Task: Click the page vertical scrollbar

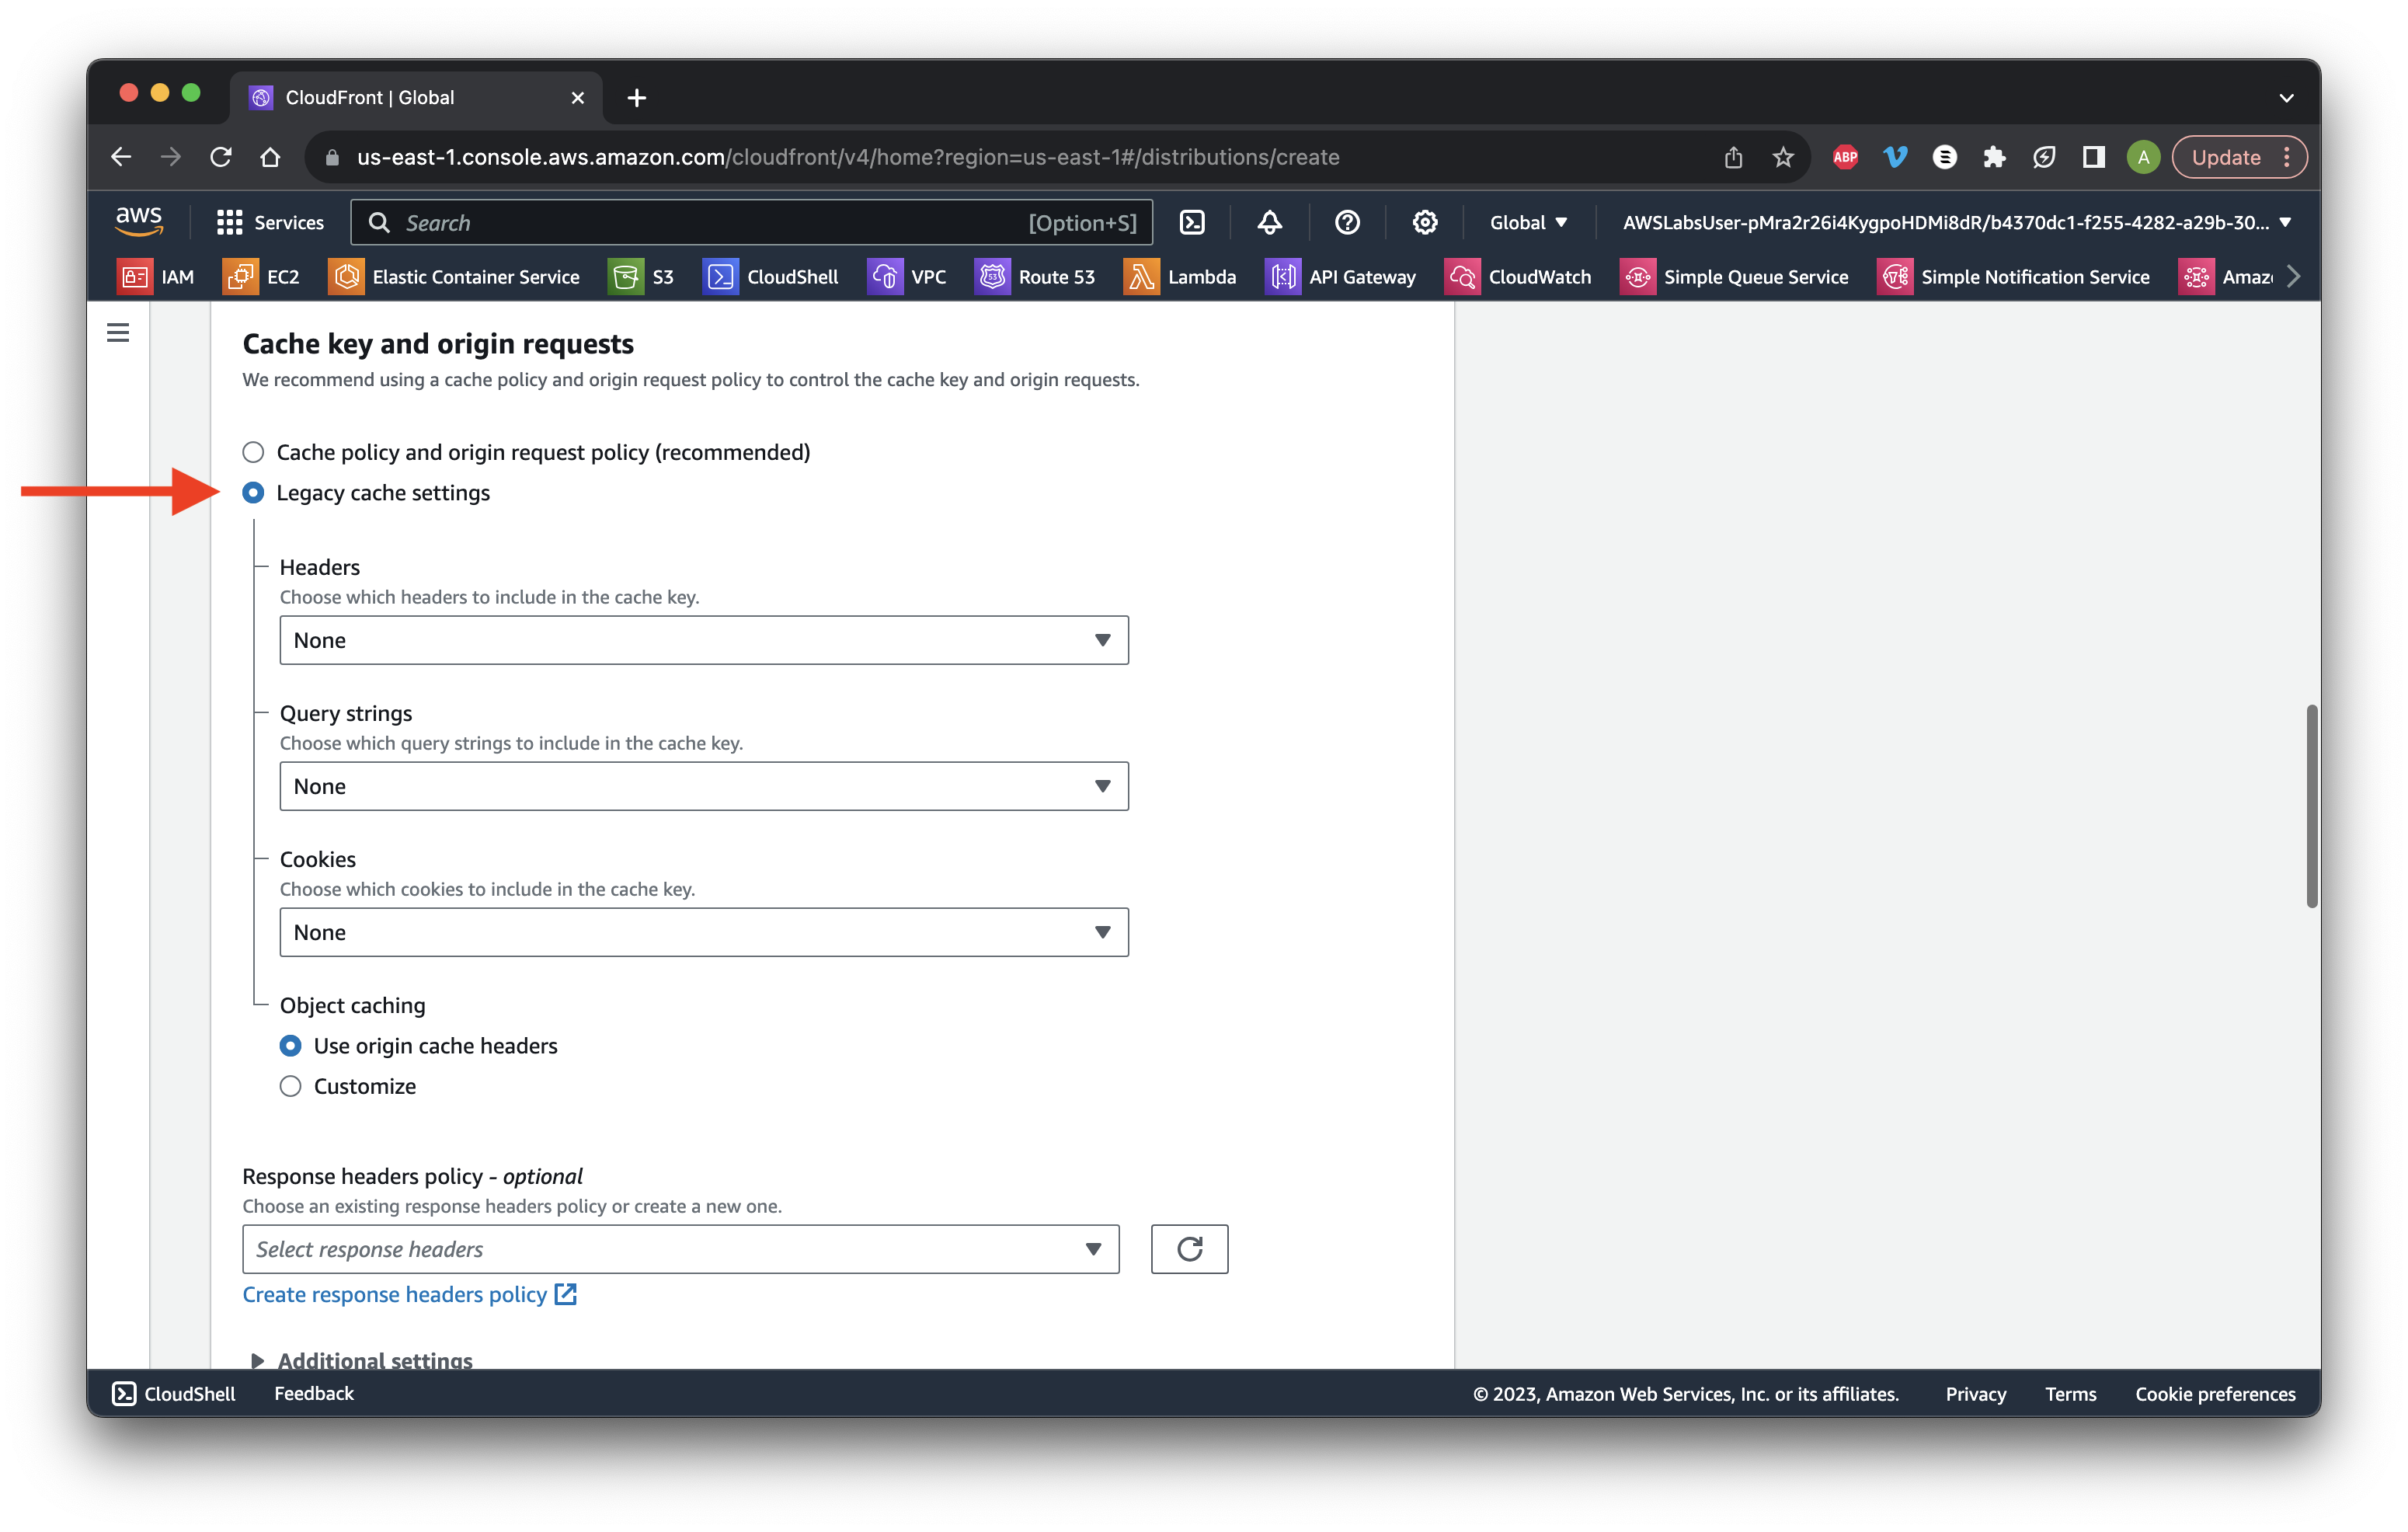Action: (2311, 806)
